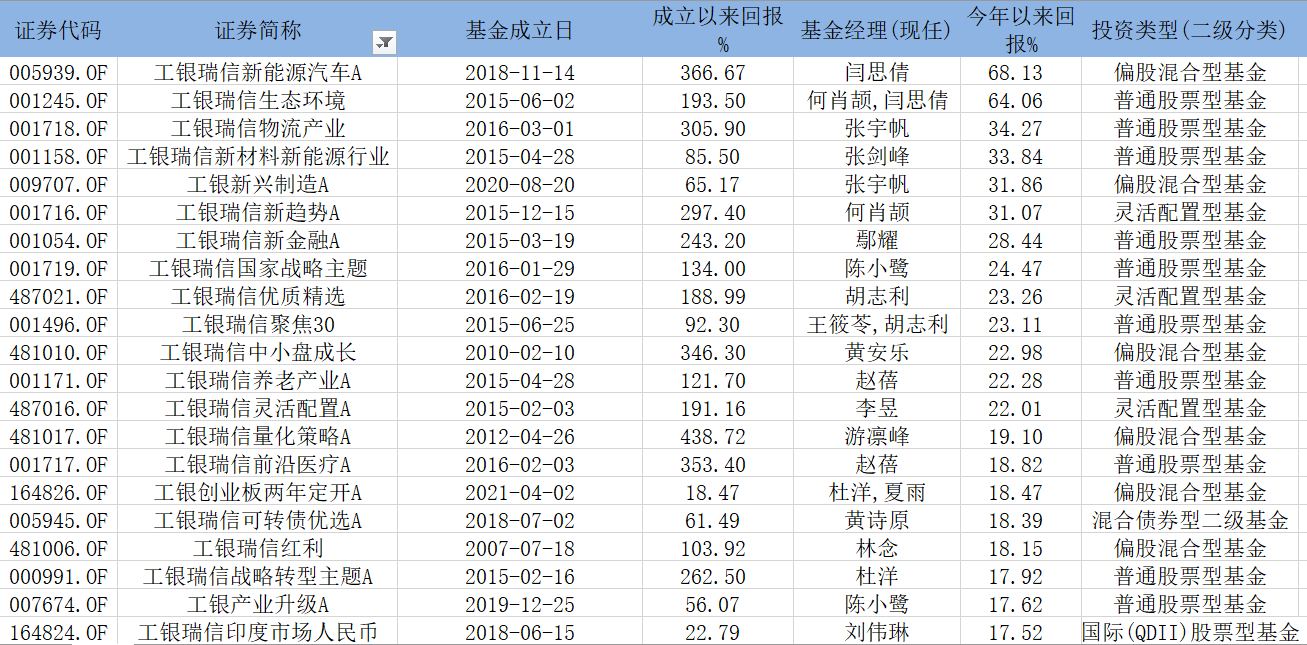This screenshot has width=1307, height=645.
Task: Click the manager cell 李昱
Action: 877,409
